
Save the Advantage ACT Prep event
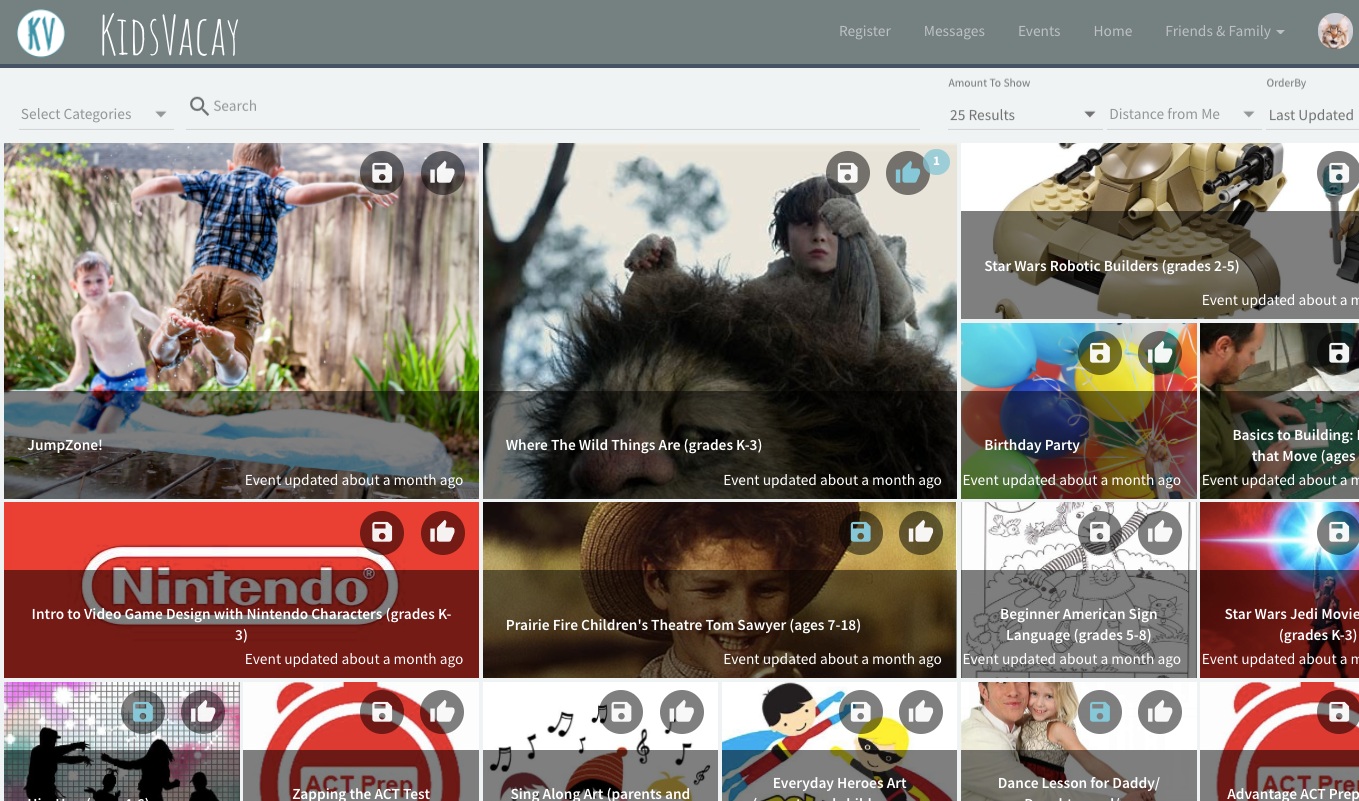(1338, 712)
